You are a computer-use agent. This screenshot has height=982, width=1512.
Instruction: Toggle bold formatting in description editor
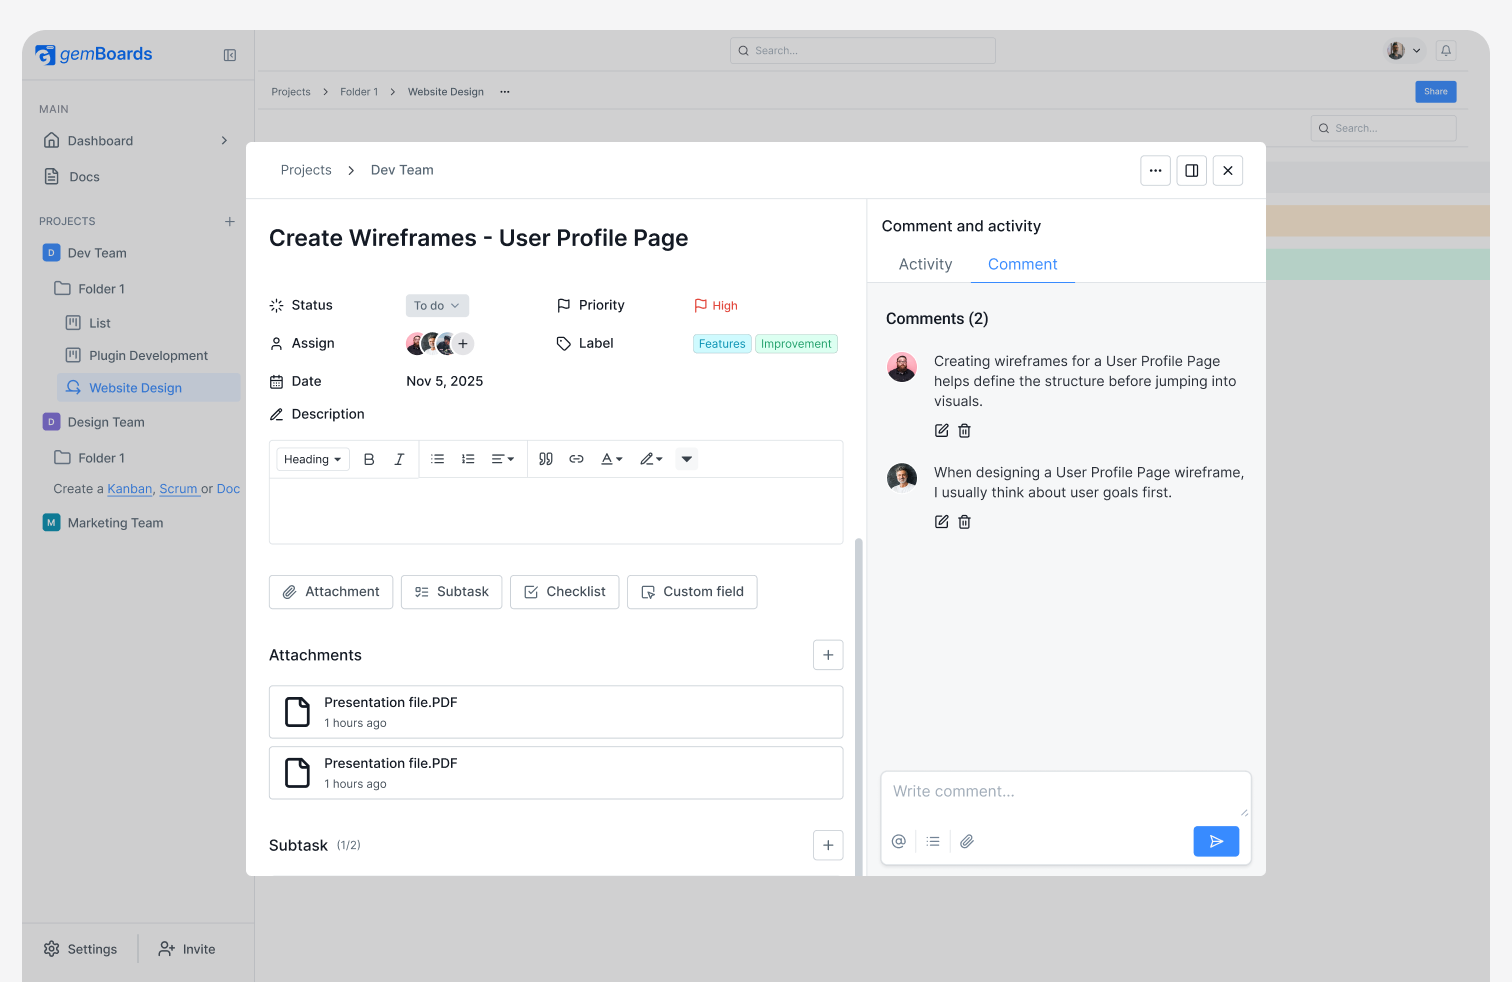(369, 458)
